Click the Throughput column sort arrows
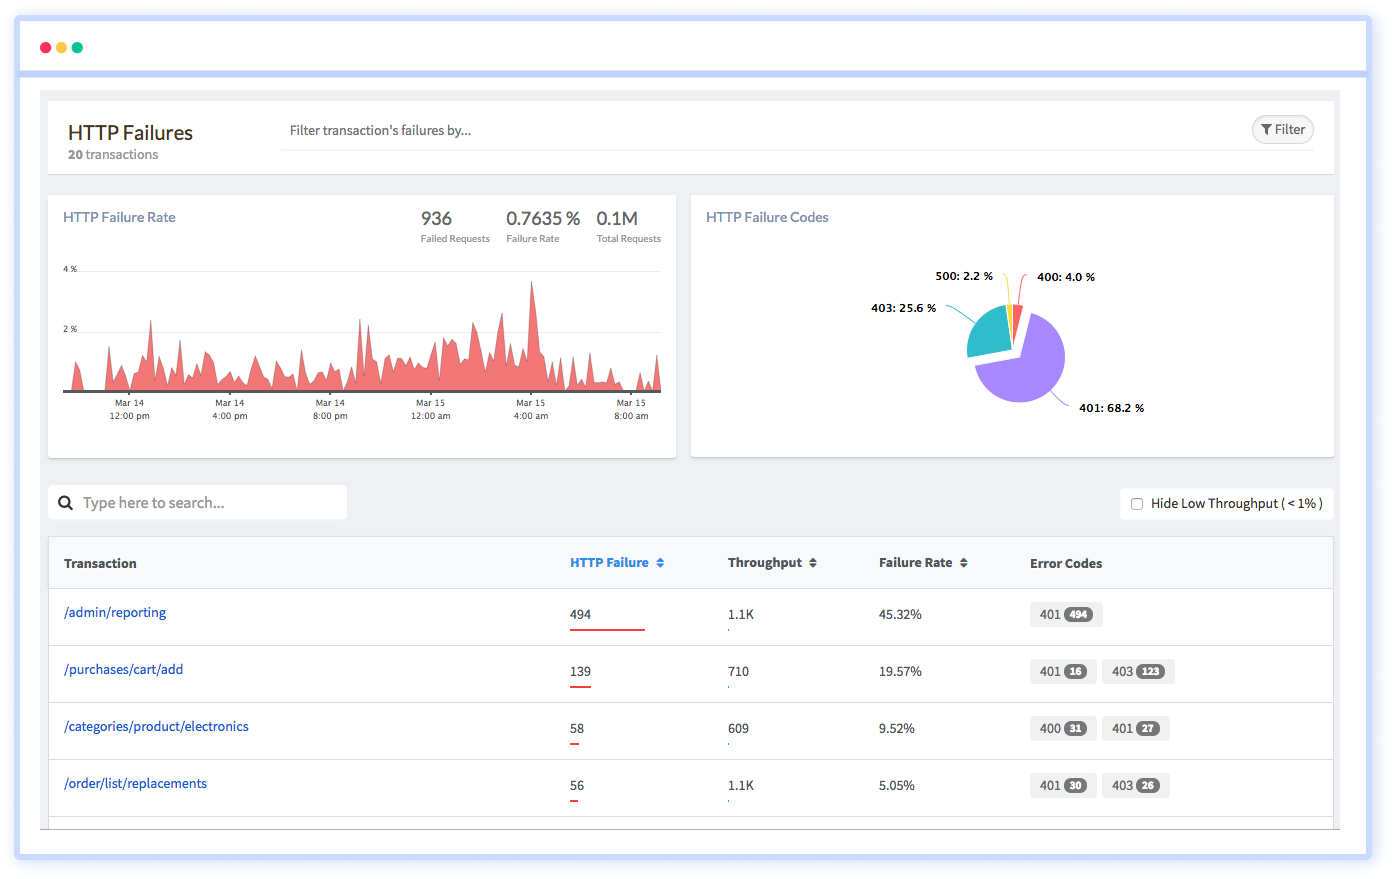The image size is (1392, 879). (814, 562)
